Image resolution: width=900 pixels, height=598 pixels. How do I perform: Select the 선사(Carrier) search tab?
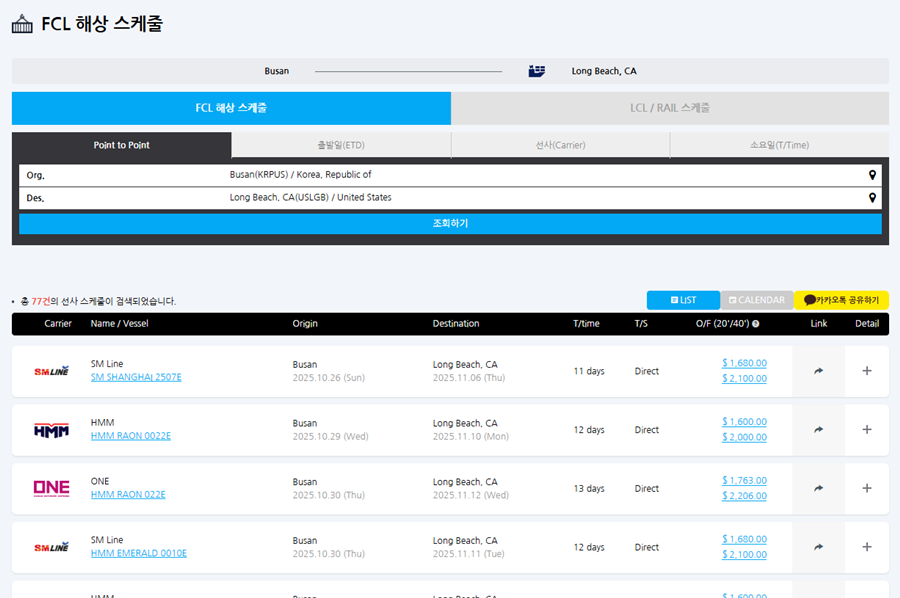click(x=560, y=145)
